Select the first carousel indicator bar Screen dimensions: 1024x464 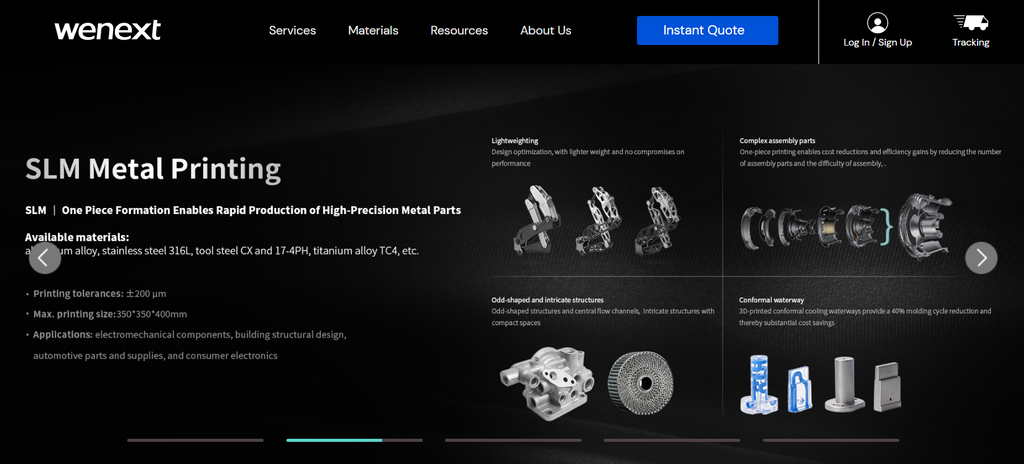point(195,440)
